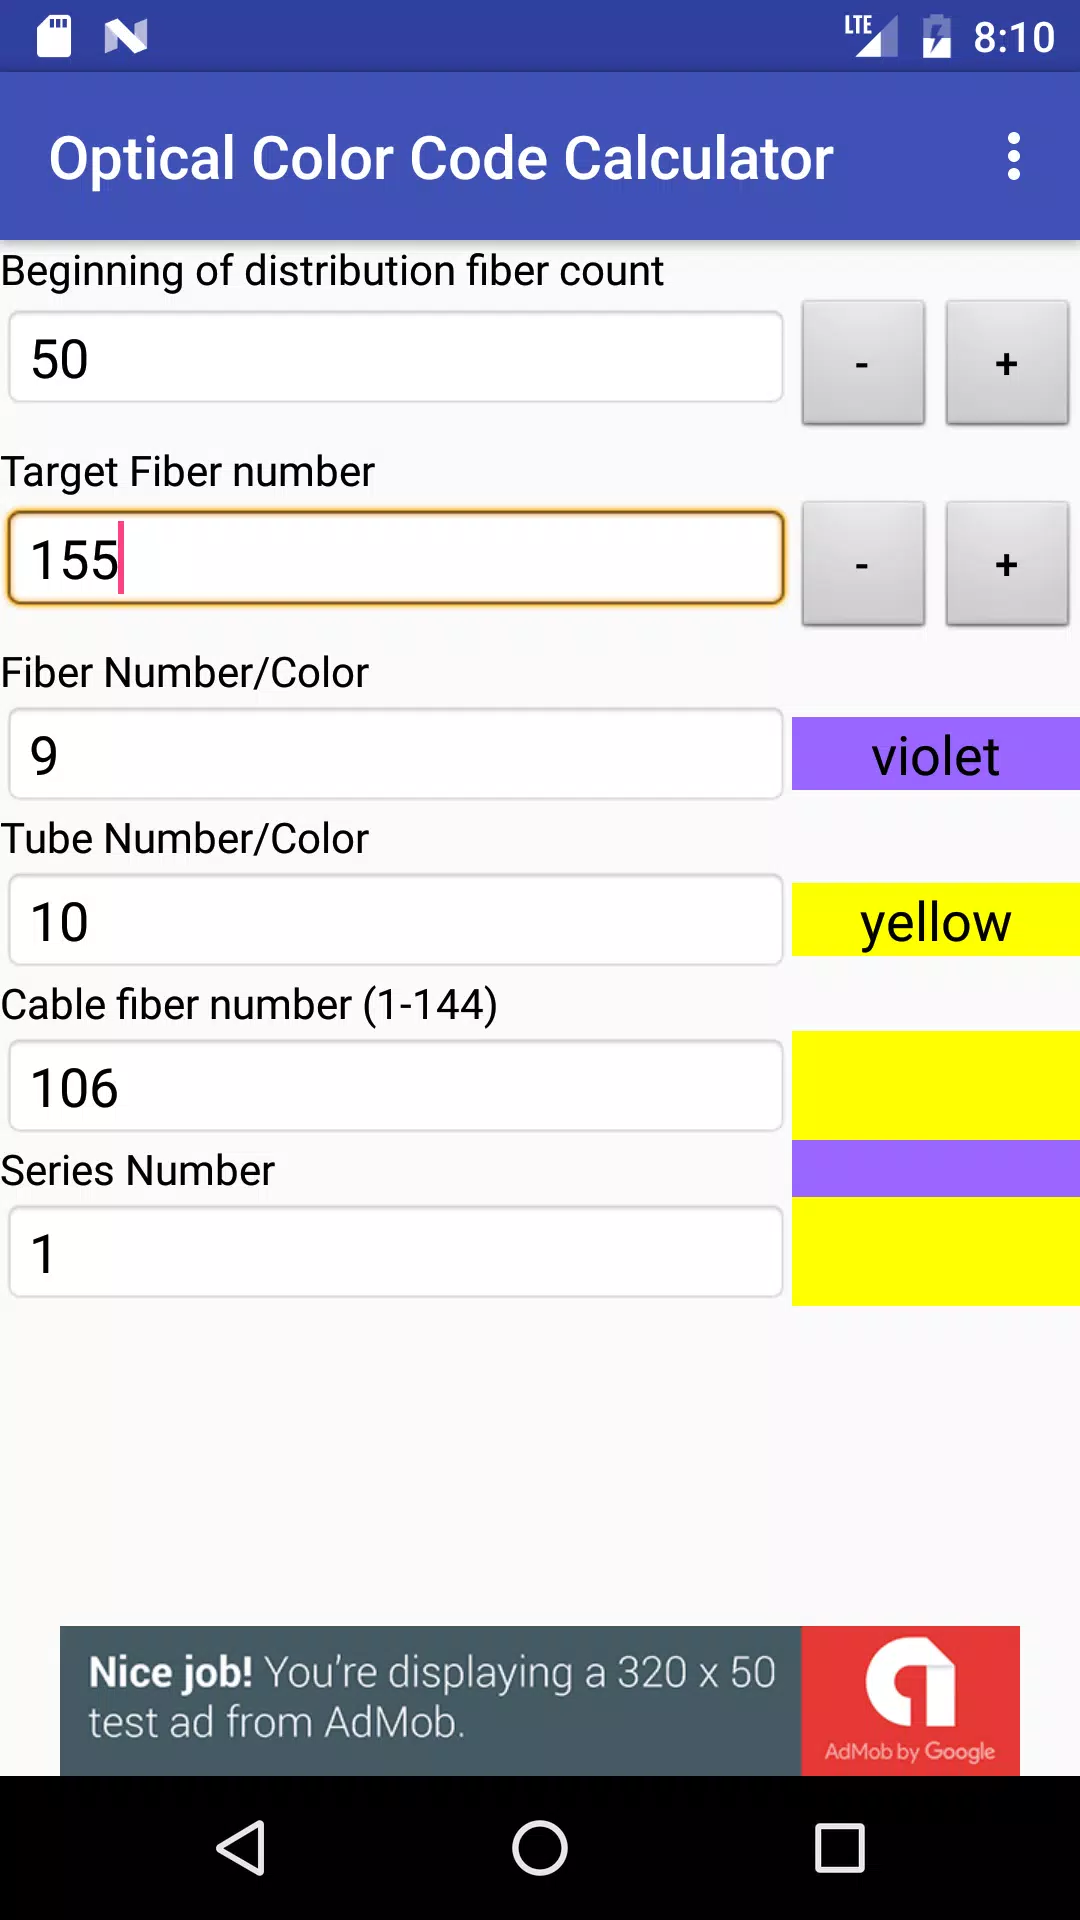Focus the distribution fiber count field showing 50
This screenshot has height=1920, width=1080.
396,358
